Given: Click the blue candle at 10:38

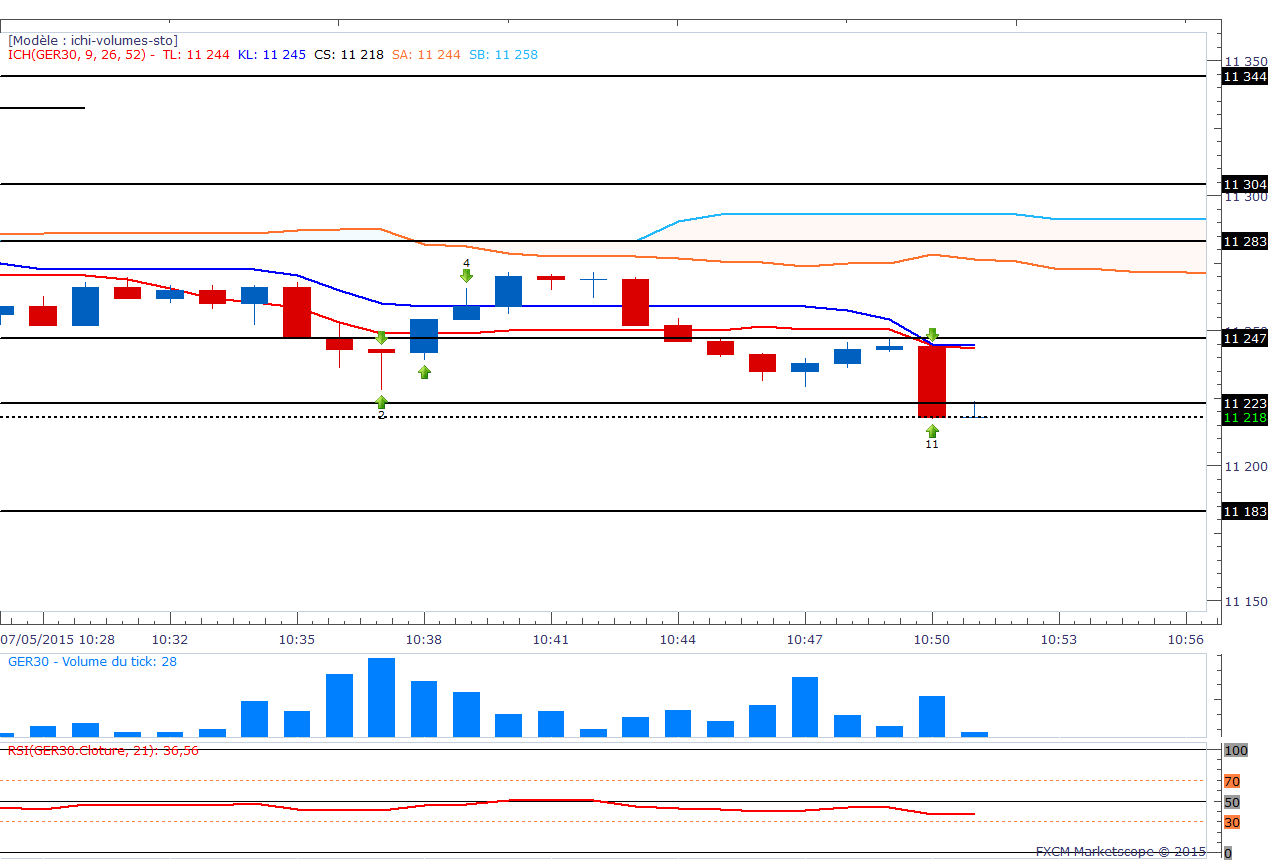Looking at the screenshot, I should [x=424, y=336].
